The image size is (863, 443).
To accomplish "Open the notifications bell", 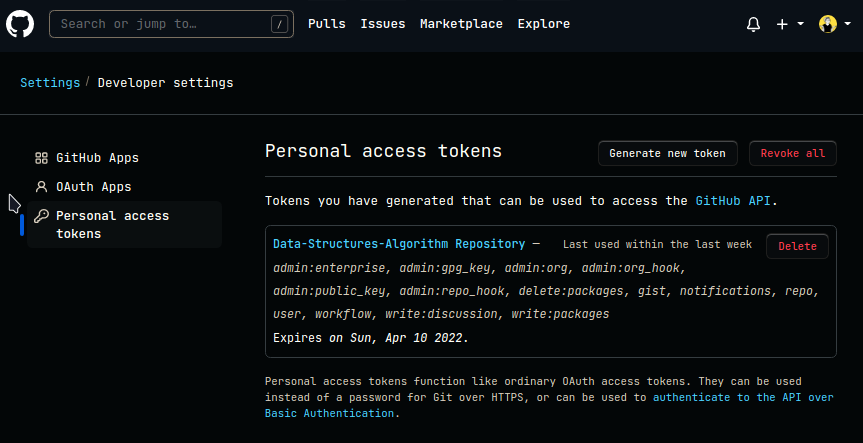I will point(754,24).
